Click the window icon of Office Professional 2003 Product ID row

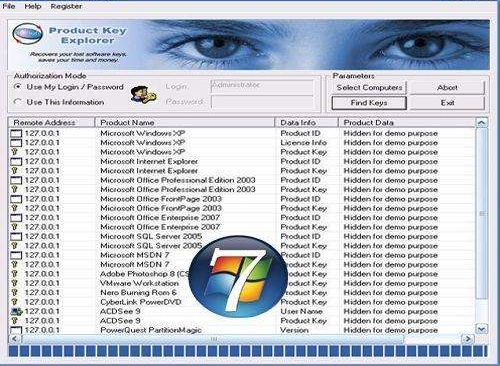click(16, 180)
